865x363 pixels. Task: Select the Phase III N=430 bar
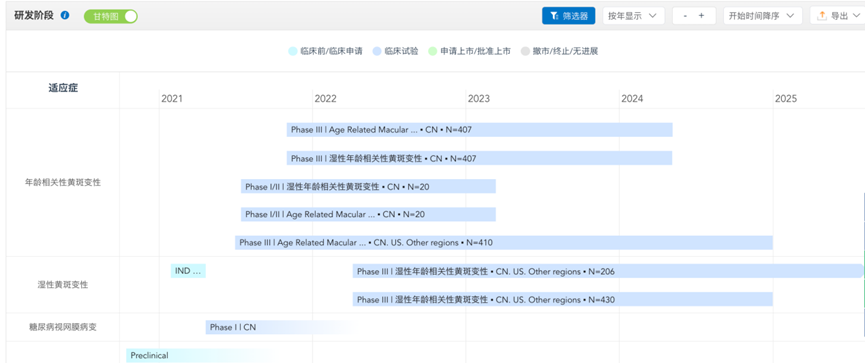(563, 299)
